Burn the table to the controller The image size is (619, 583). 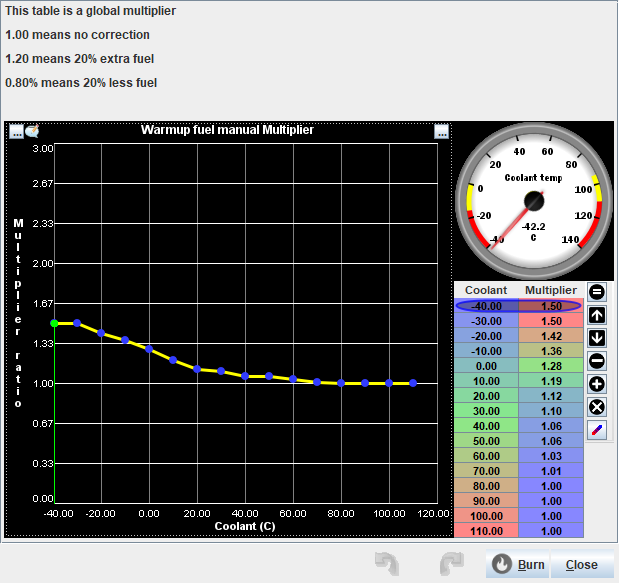coord(517,564)
